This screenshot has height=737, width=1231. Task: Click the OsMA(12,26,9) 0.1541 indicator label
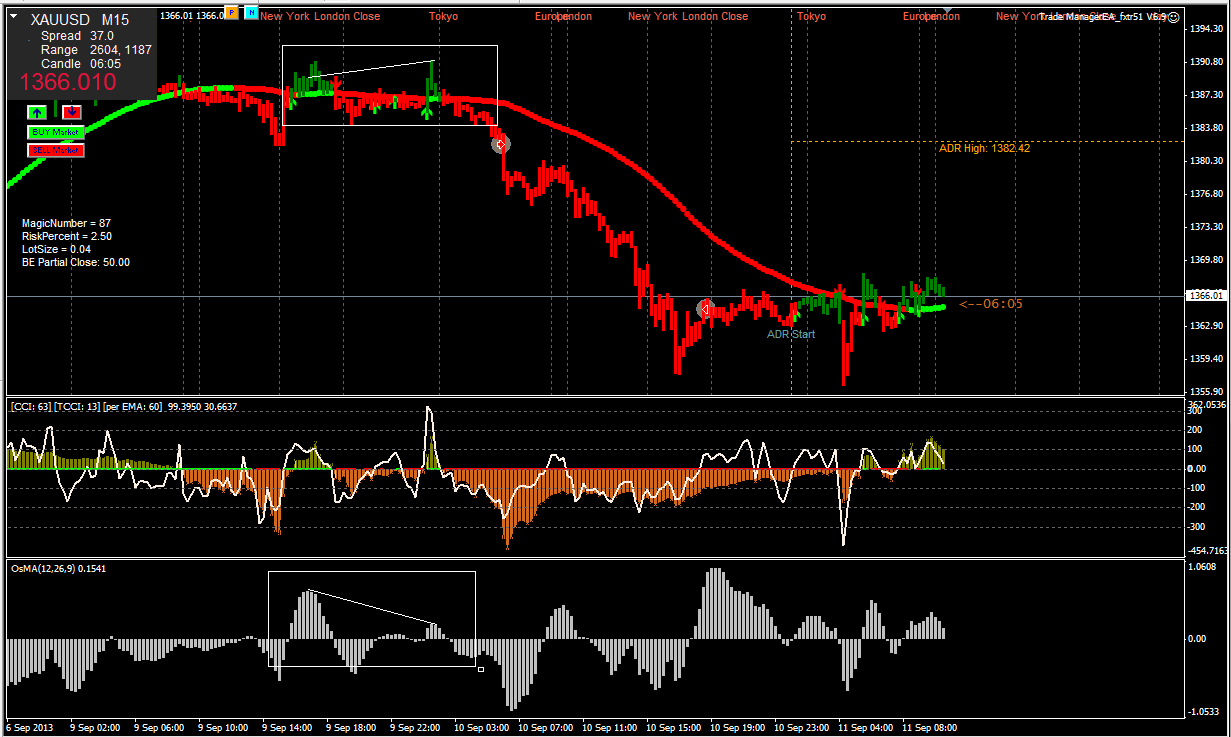click(58, 568)
